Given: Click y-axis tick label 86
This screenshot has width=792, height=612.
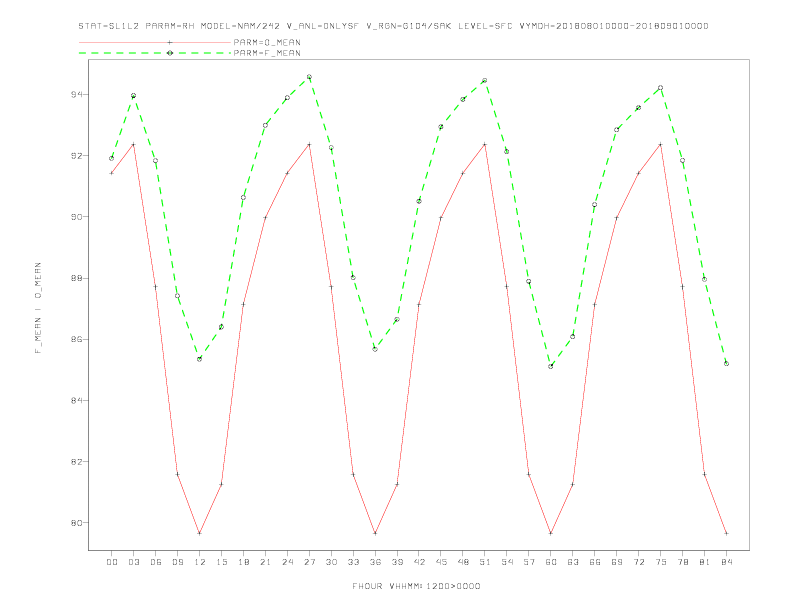Looking at the screenshot, I should pyautogui.click(x=77, y=339).
